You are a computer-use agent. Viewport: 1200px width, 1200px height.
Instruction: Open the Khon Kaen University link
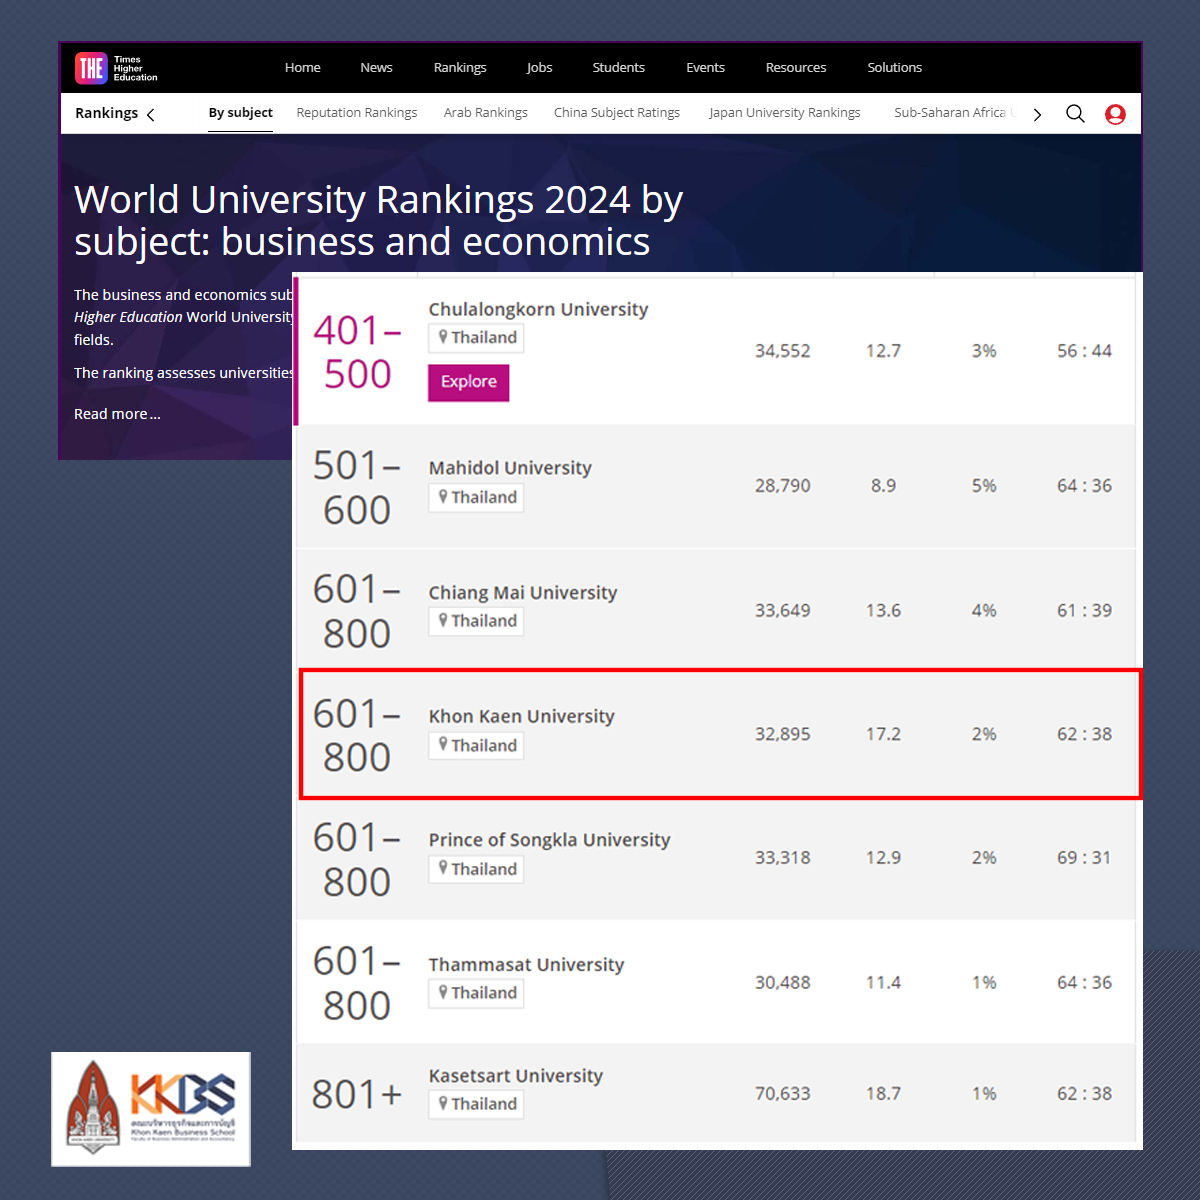[521, 717]
